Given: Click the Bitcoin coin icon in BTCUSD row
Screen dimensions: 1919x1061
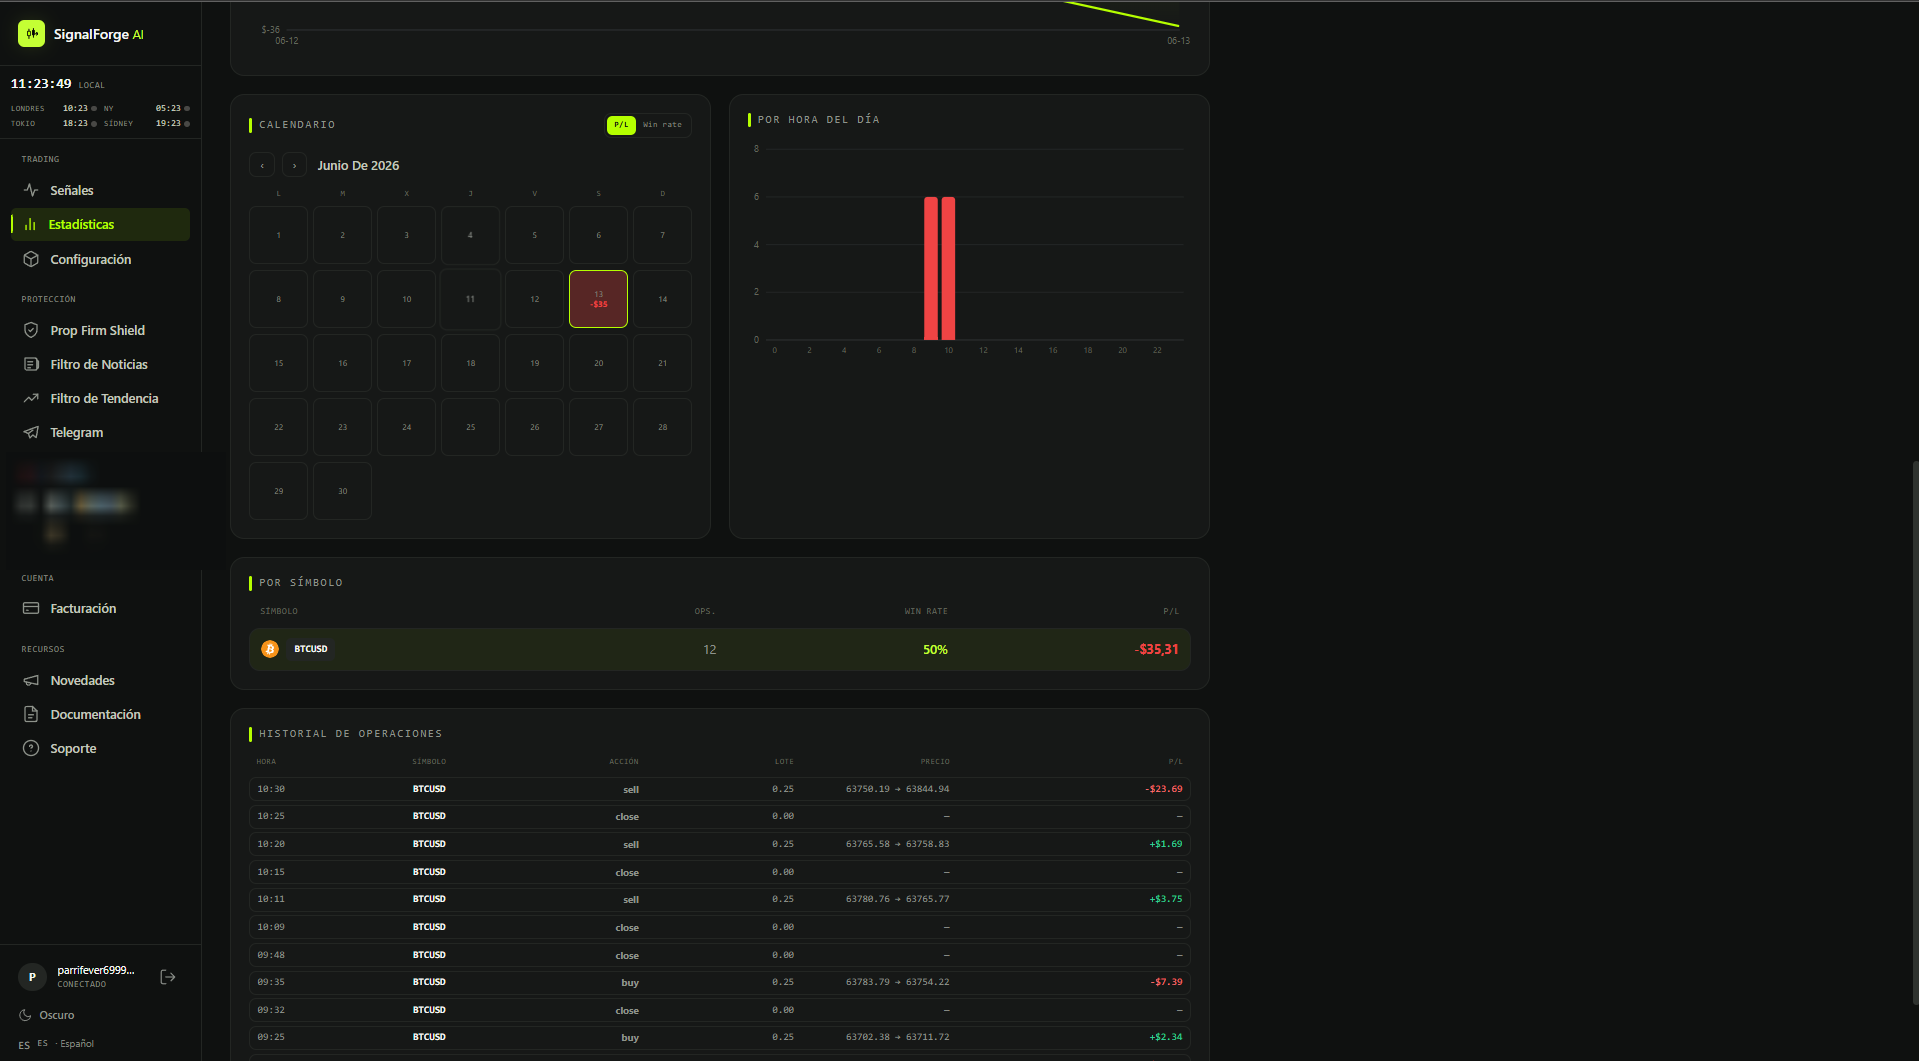Looking at the screenshot, I should tap(270, 649).
